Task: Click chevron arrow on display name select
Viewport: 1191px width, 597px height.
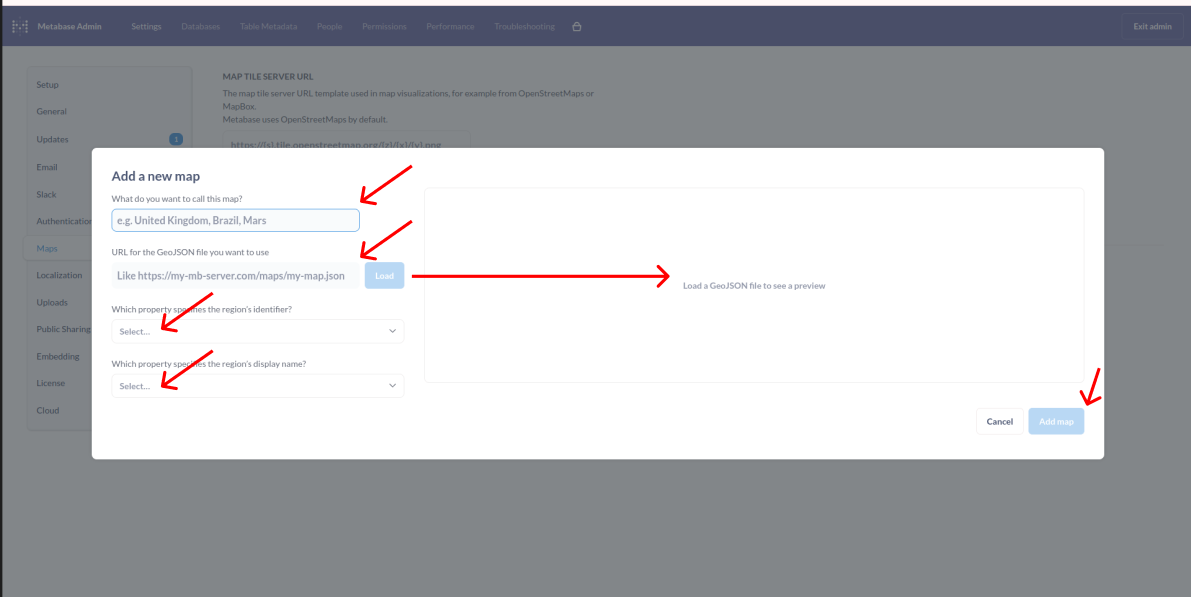Action: point(391,386)
